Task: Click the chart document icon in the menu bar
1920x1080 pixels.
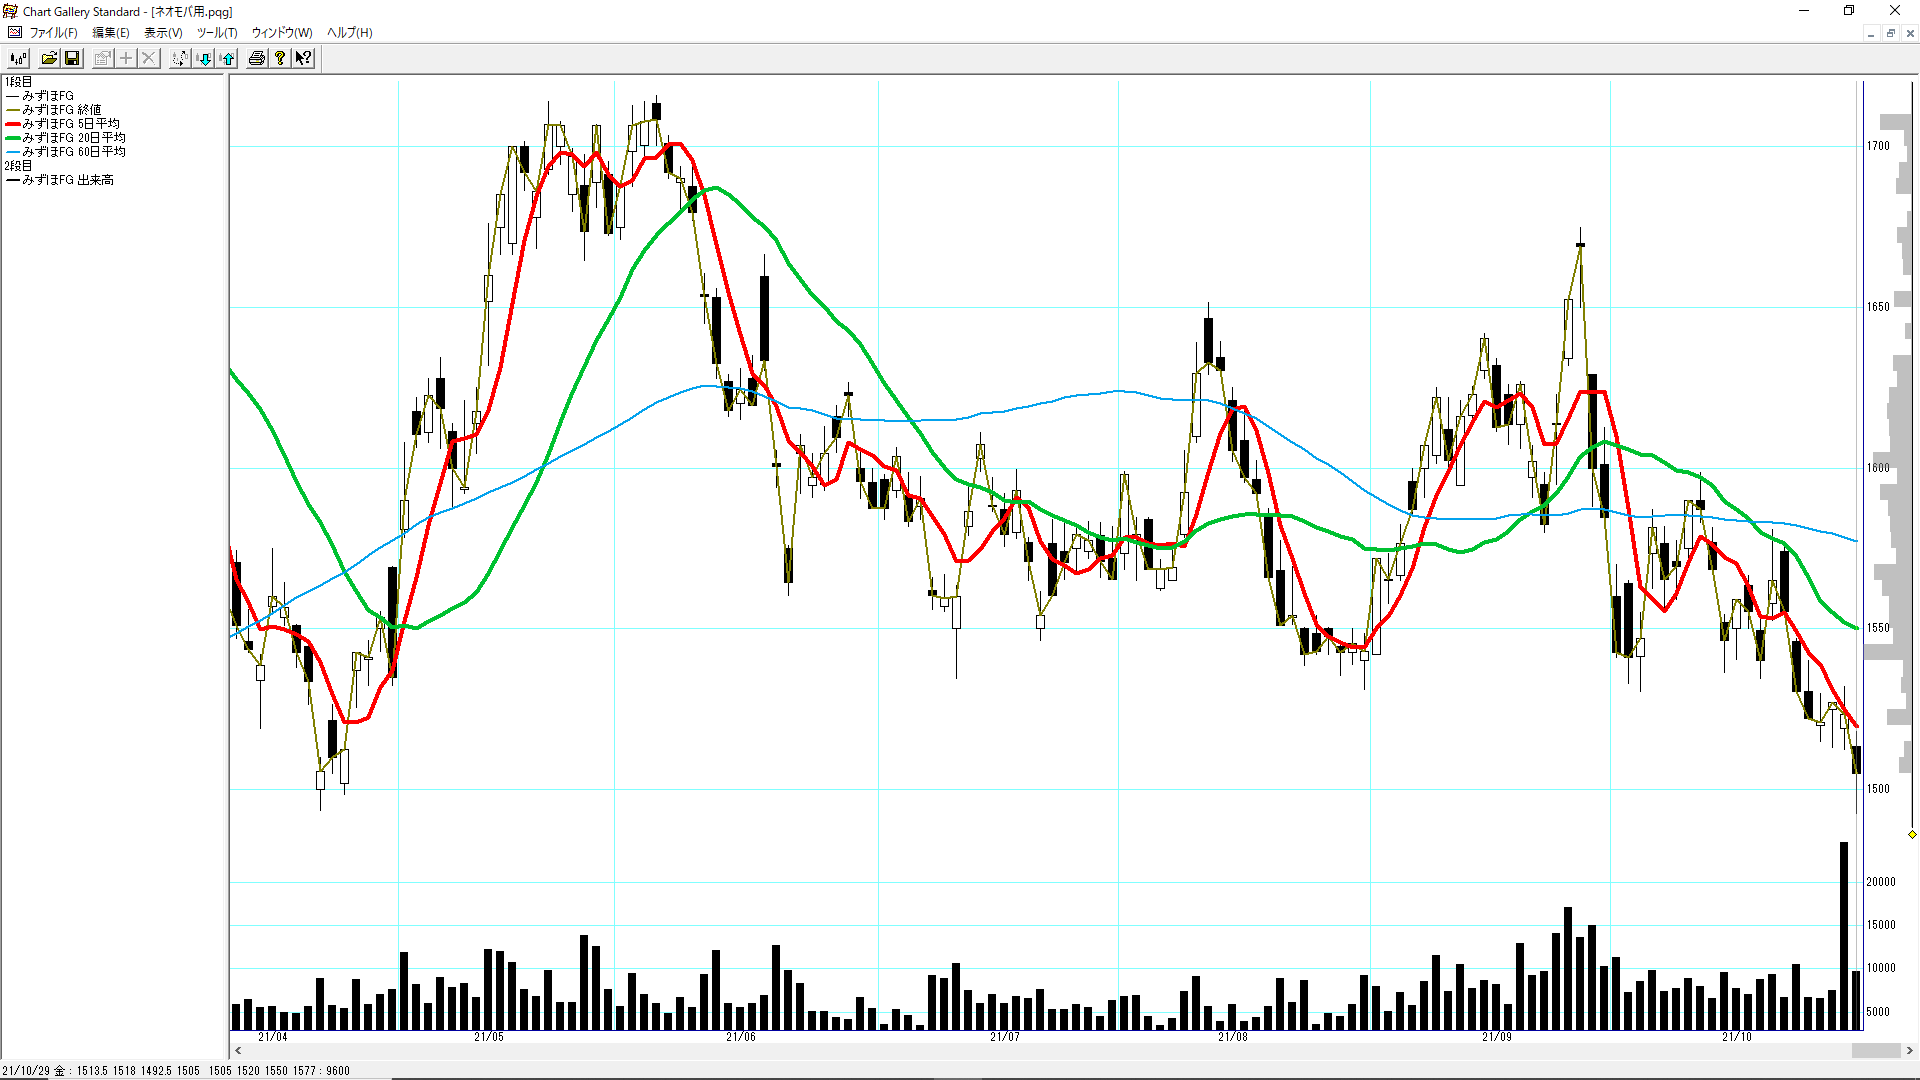Action: [x=14, y=32]
